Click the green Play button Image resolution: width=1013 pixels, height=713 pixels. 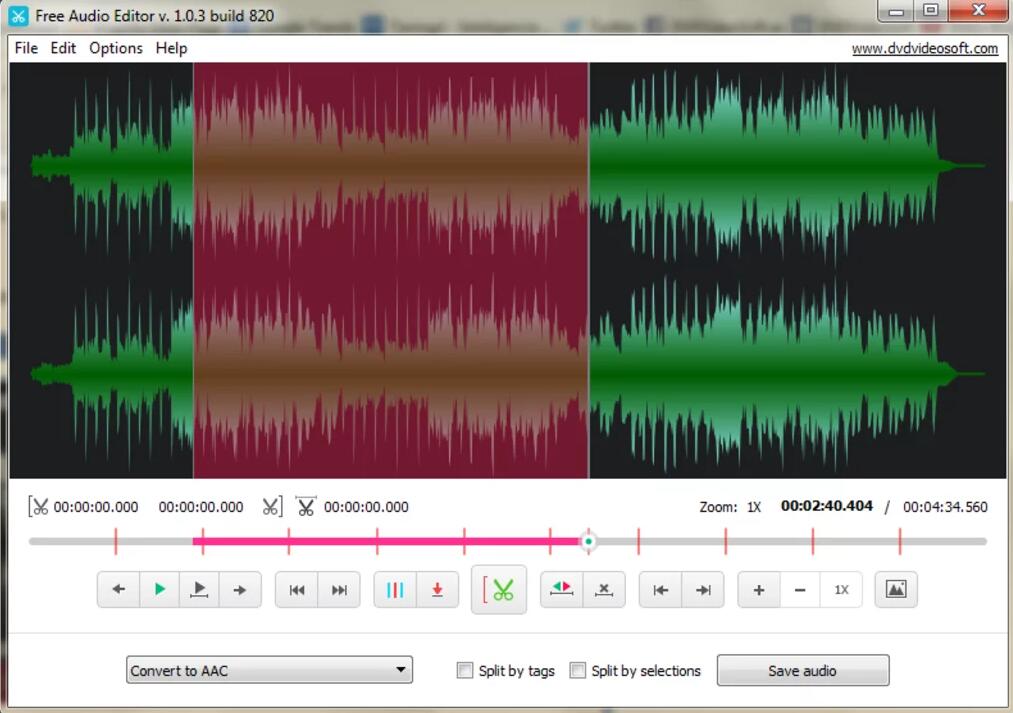click(160, 590)
